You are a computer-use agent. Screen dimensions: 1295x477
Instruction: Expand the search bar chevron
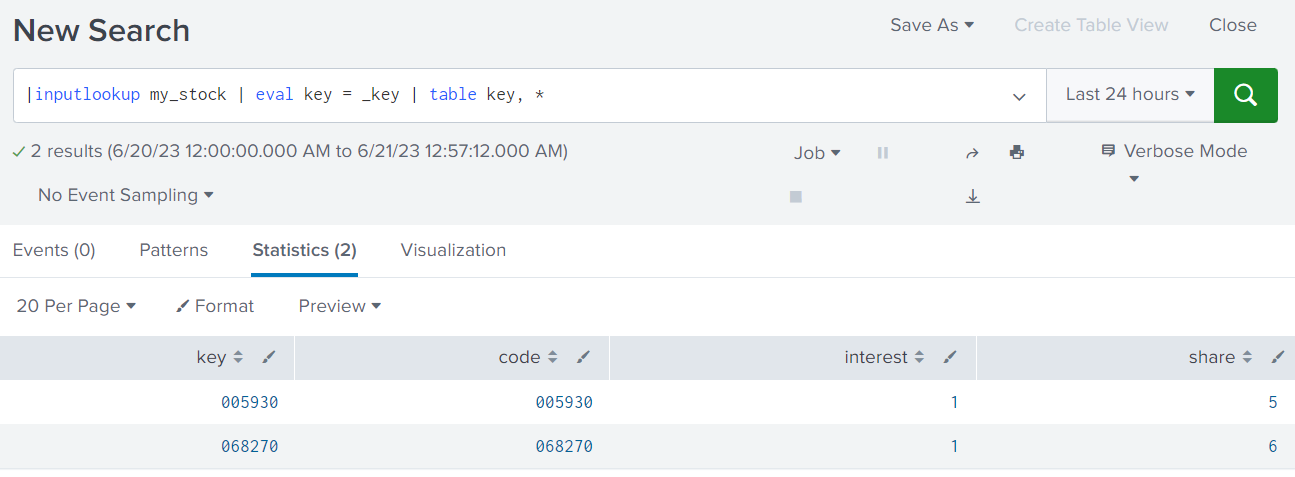point(1019,97)
